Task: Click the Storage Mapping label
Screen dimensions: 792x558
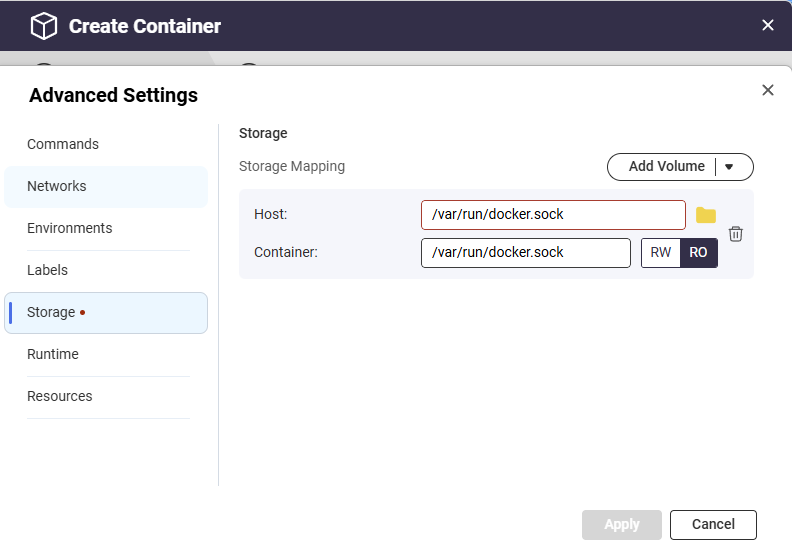Action: 292,166
